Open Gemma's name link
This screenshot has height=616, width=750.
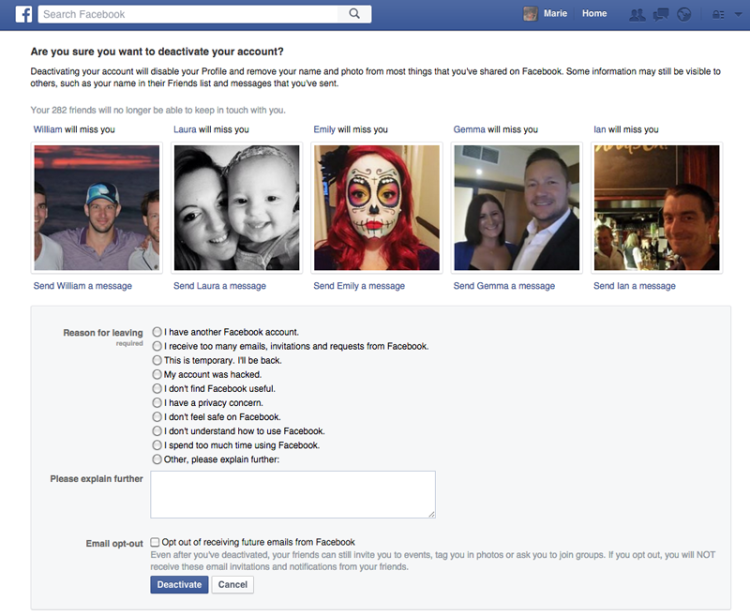tap(469, 129)
